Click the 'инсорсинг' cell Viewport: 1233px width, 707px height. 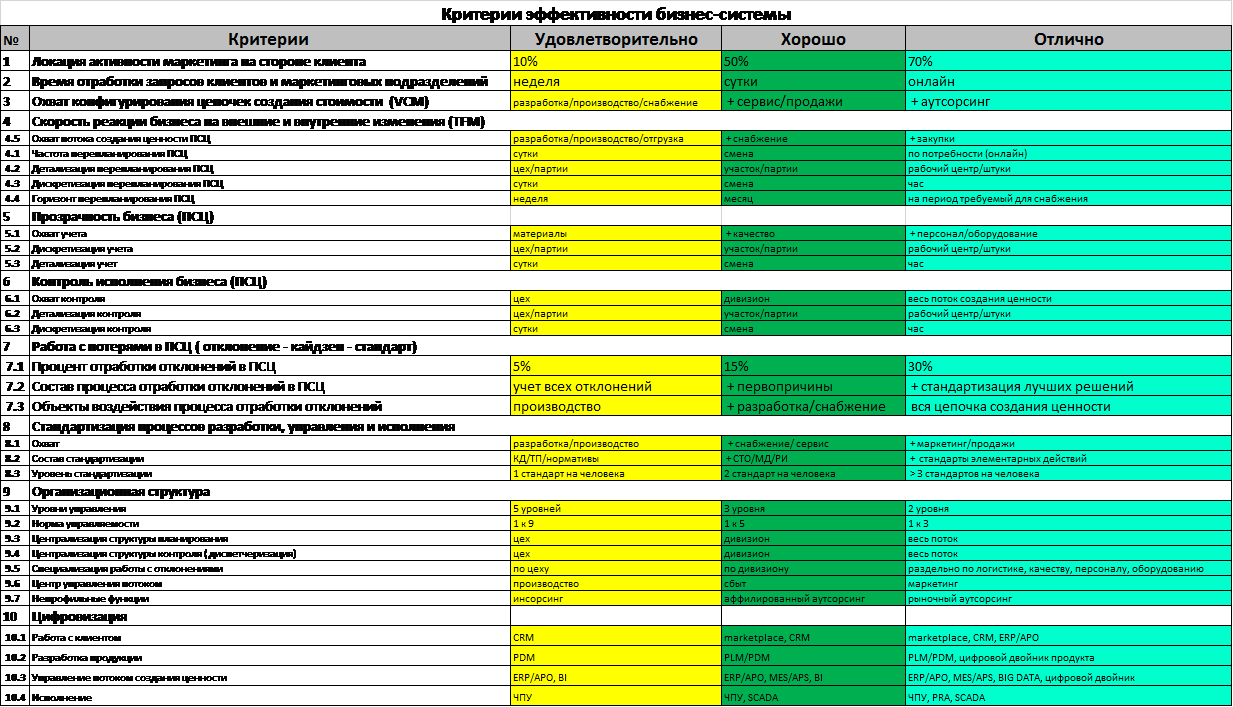pyautogui.click(x=615, y=598)
